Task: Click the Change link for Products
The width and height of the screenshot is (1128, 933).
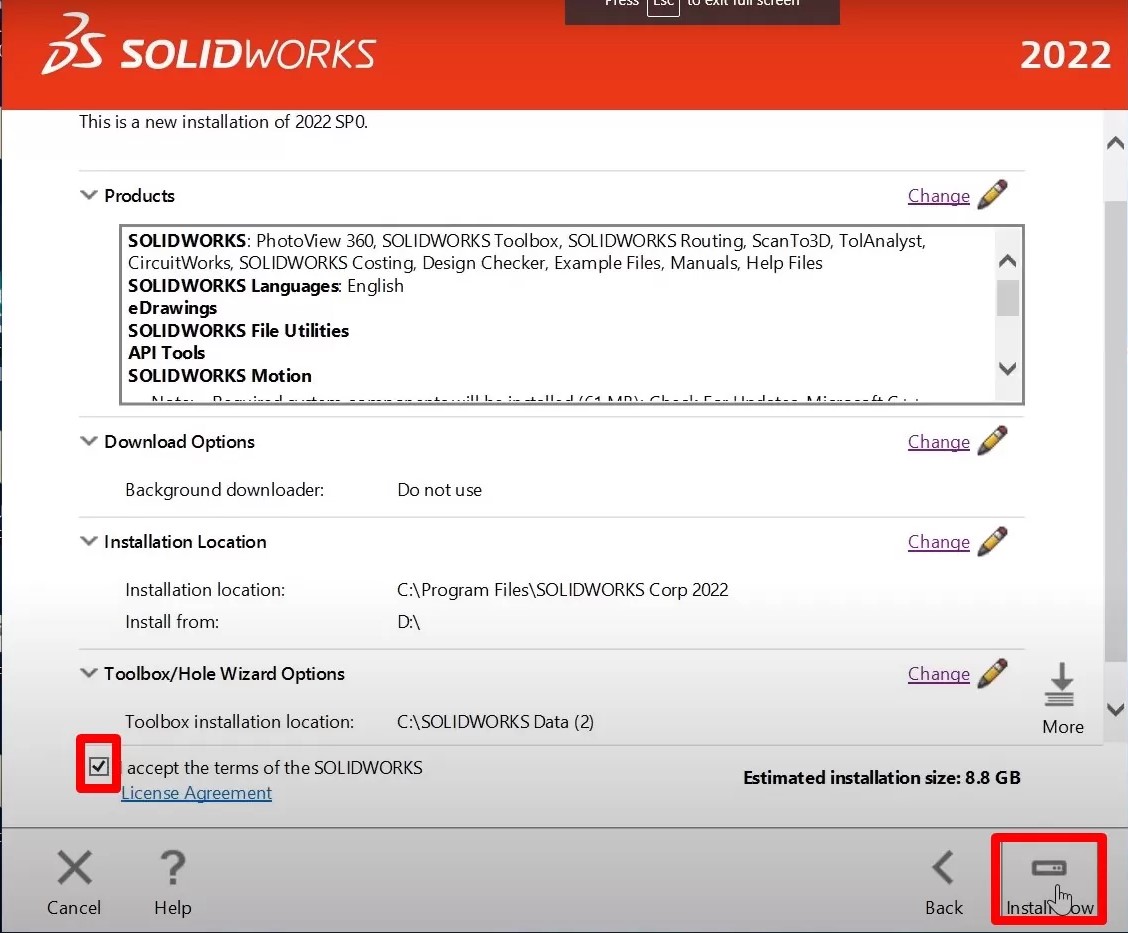Action: pyautogui.click(x=939, y=196)
